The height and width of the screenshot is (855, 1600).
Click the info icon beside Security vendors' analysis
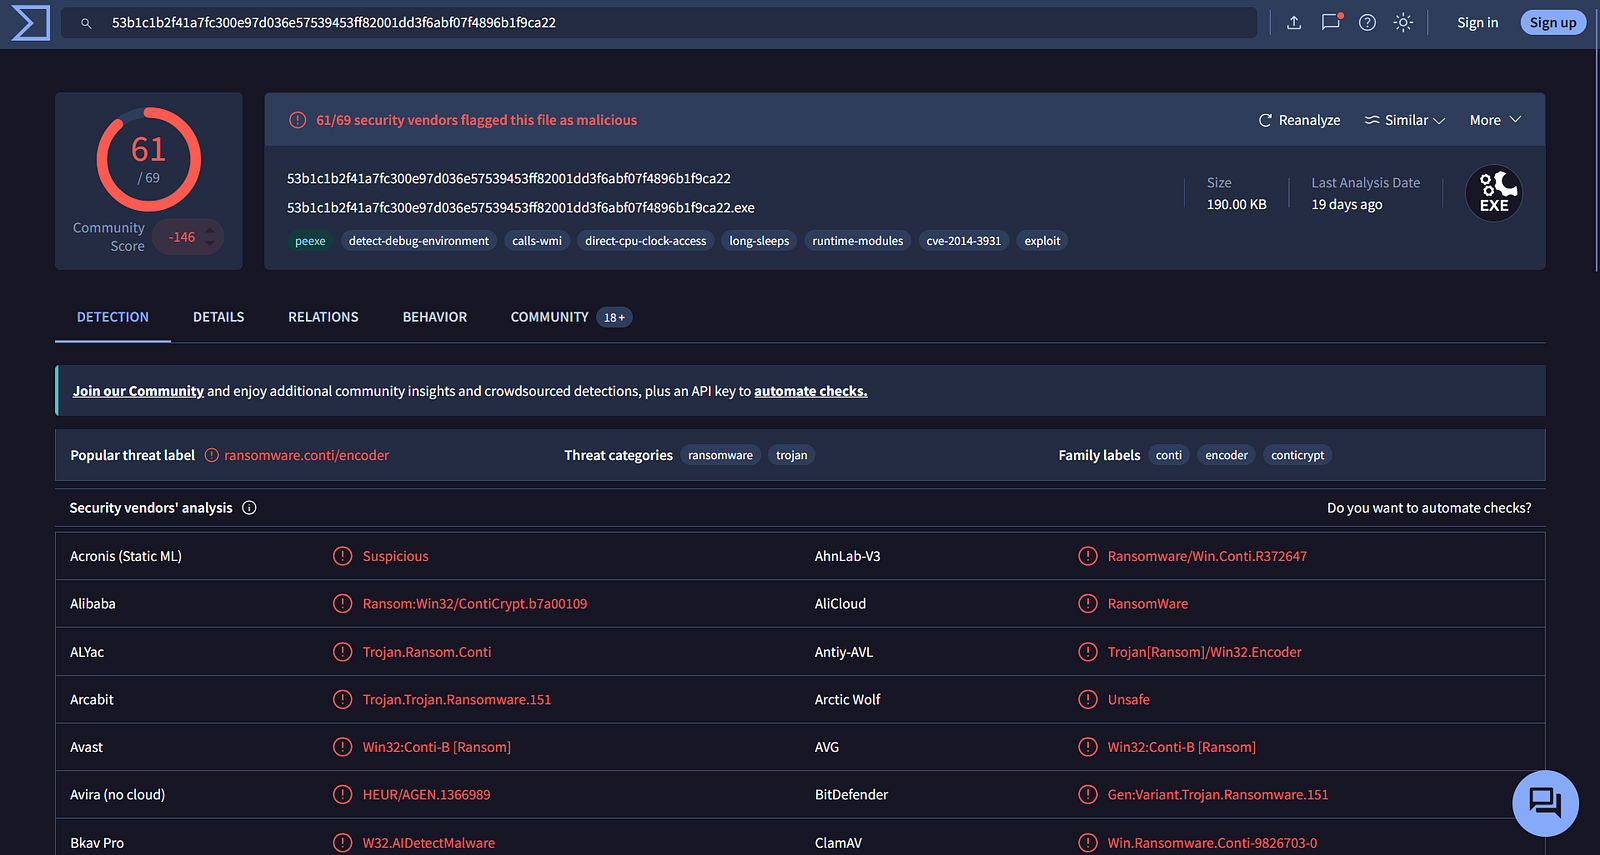249,508
